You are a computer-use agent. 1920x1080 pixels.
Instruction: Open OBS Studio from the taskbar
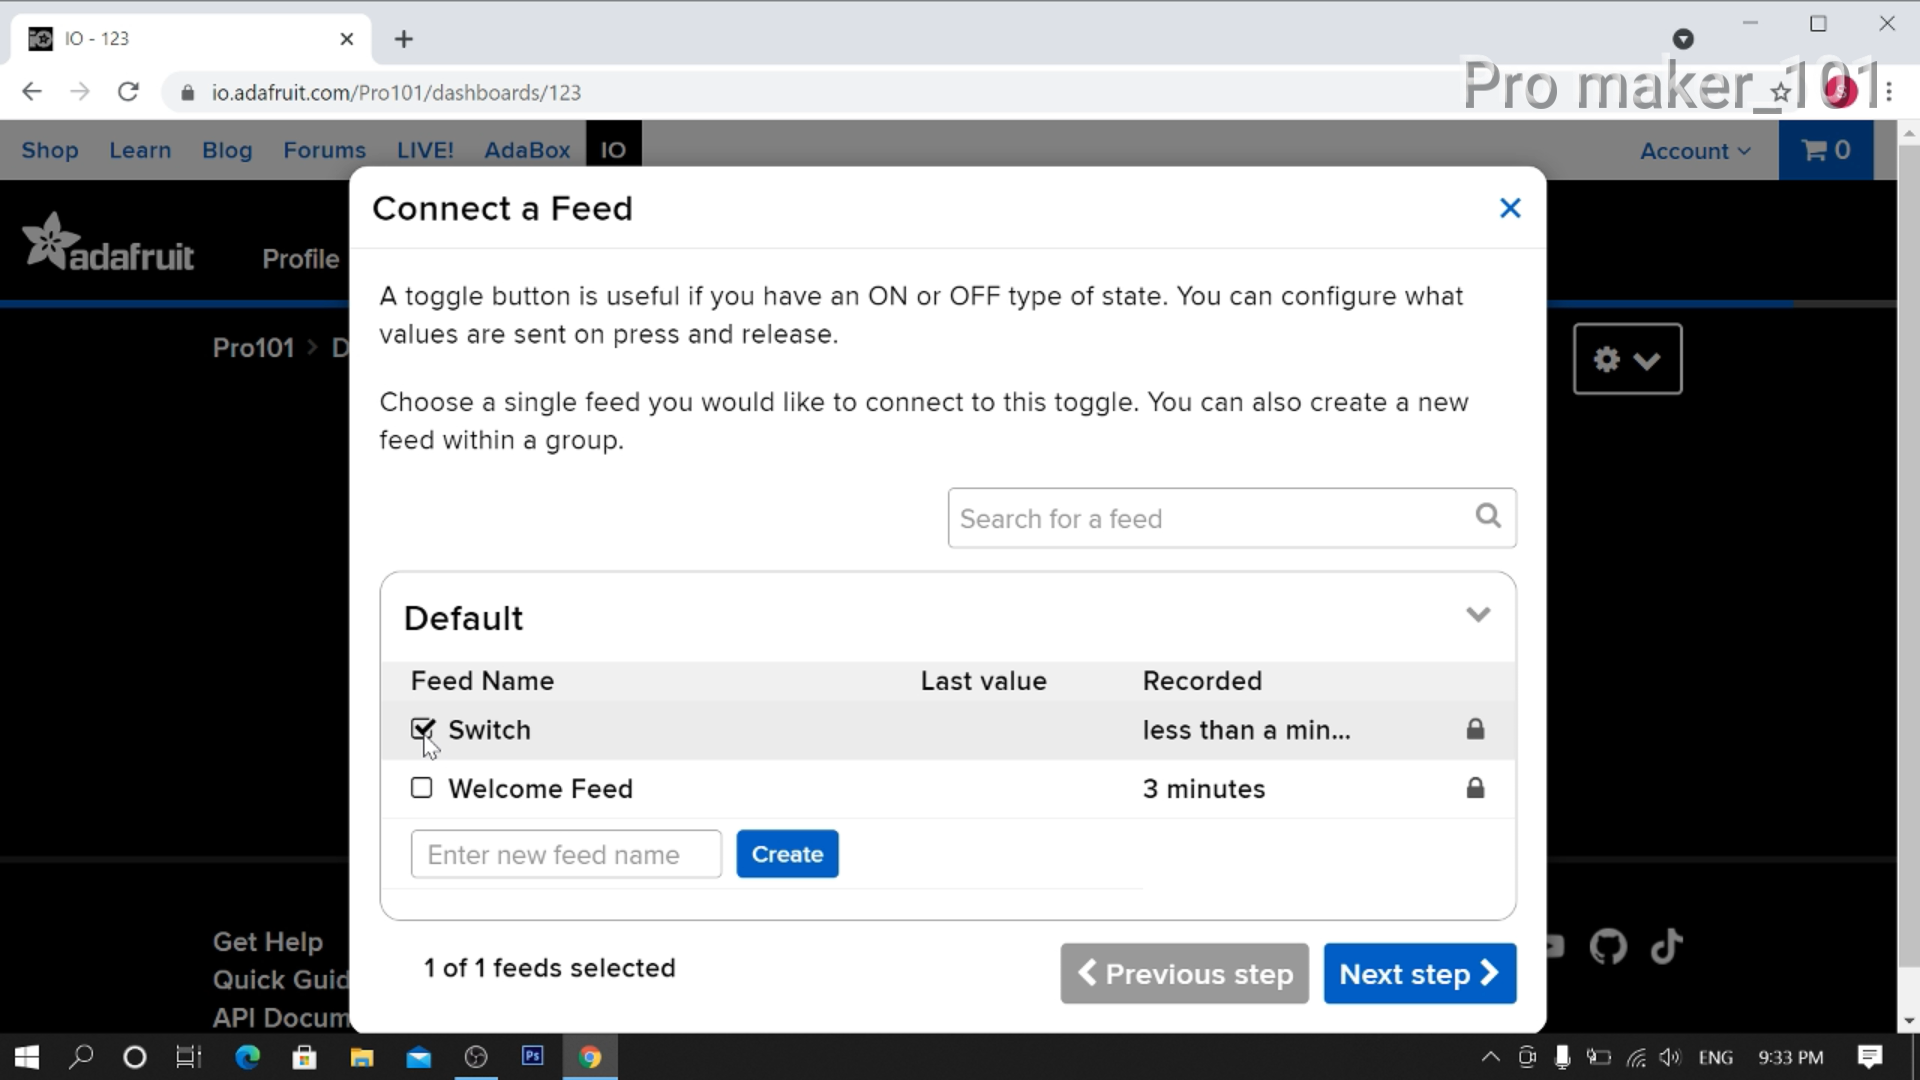click(476, 1057)
